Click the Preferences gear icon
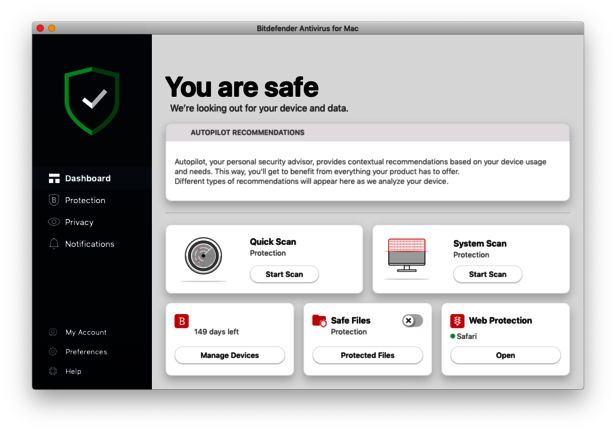The width and height of the screenshot is (616, 432). pyautogui.click(x=53, y=351)
